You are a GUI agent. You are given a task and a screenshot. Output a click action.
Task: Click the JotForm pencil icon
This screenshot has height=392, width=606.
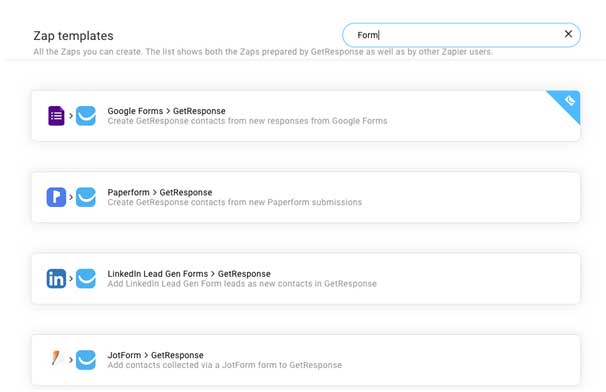point(56,358)
